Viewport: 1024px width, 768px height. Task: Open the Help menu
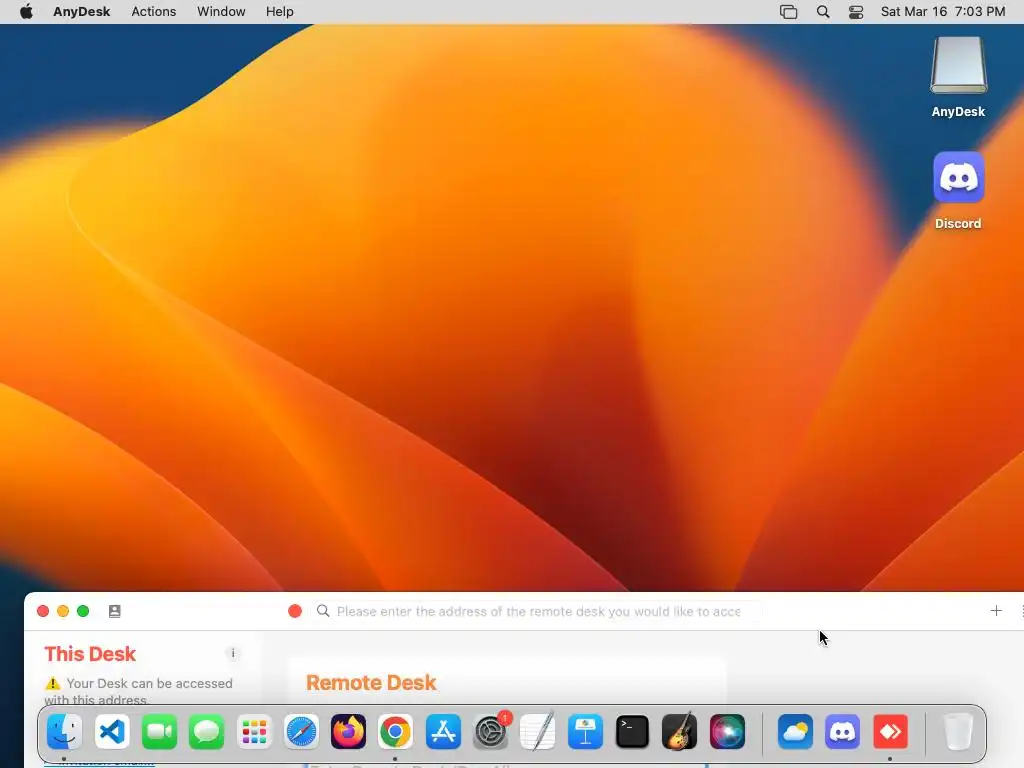pos(280,12)
